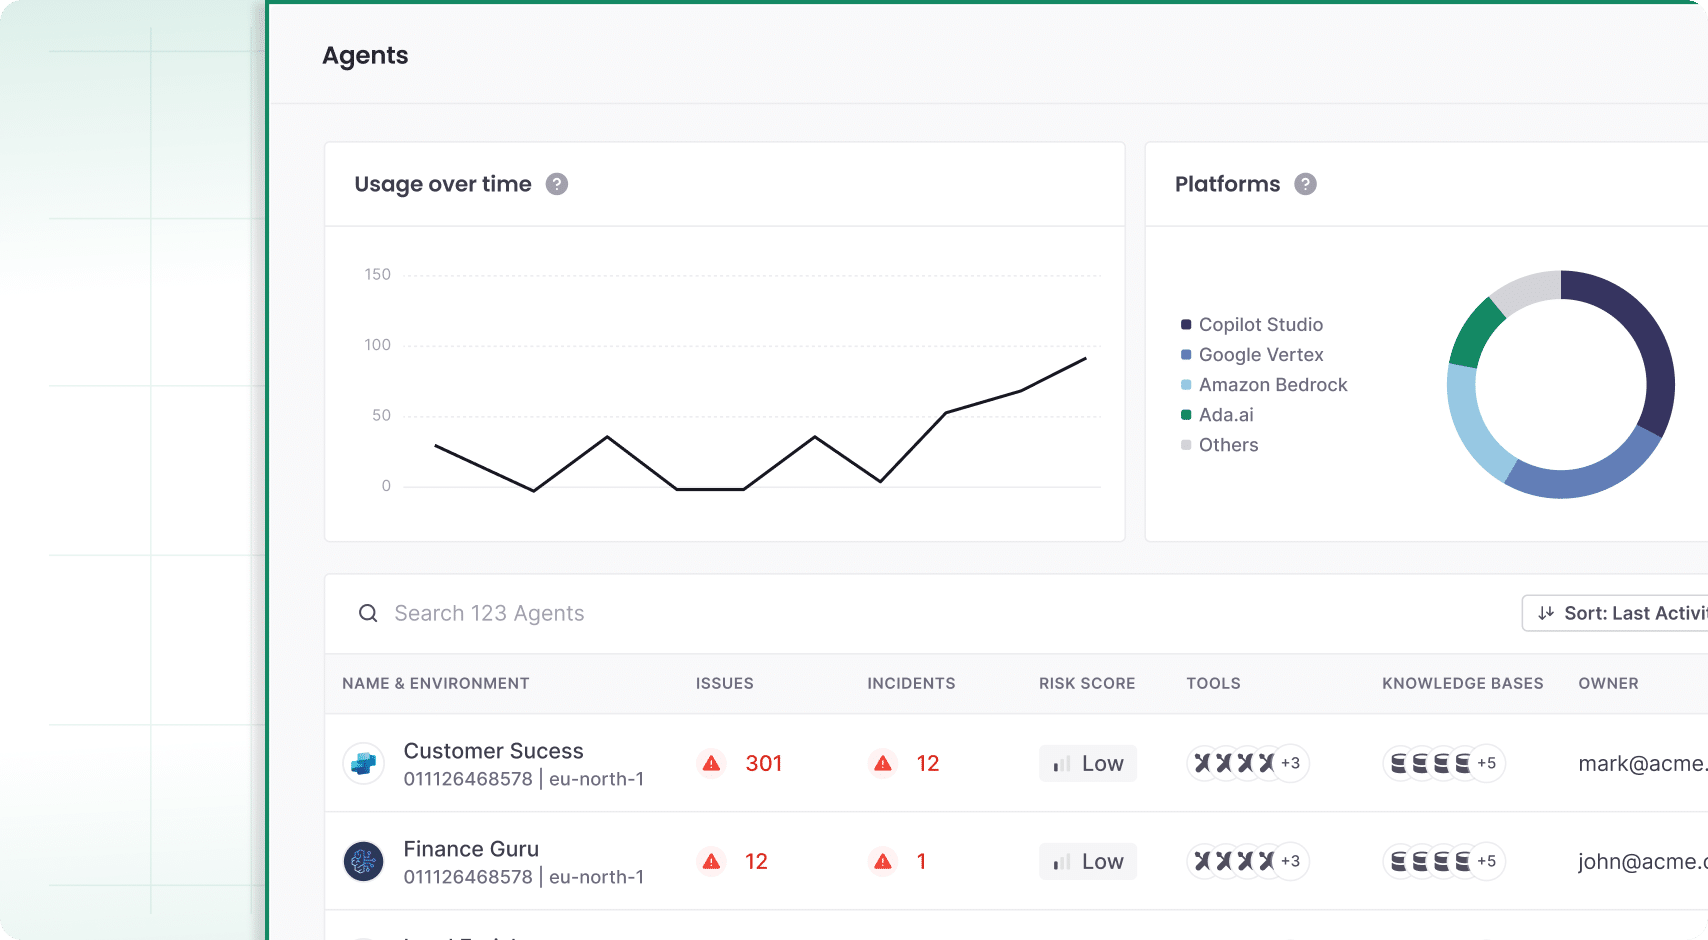This screenshot has height=940, width=1708.
Task: Toggle Copilot Studio legend color swatch
Action: click(x=1186, y=325)
